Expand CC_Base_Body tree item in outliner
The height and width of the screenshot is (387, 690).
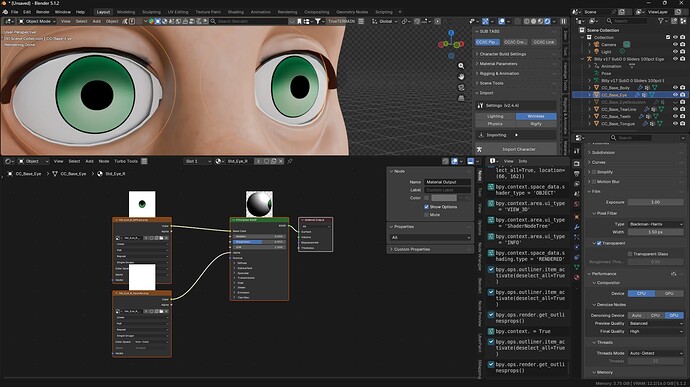click(x=590, y=88)
